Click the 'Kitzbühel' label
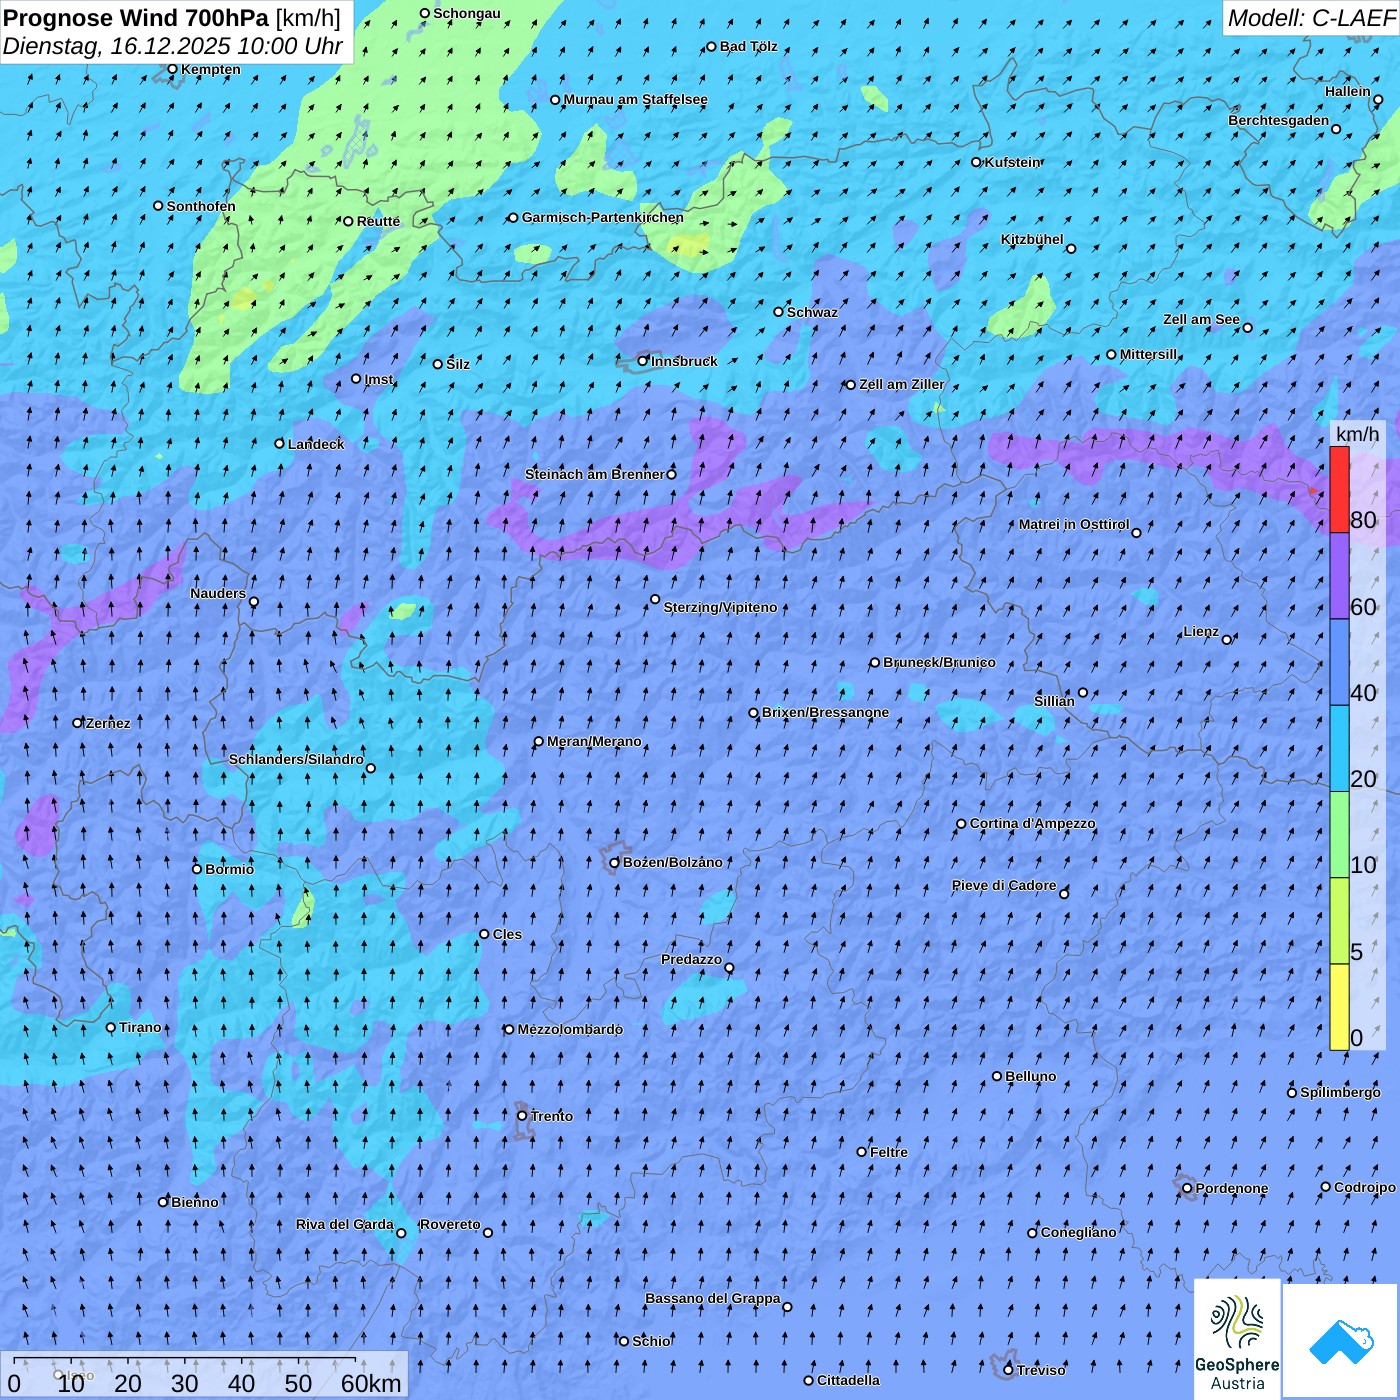 (x=1032, y=239)
